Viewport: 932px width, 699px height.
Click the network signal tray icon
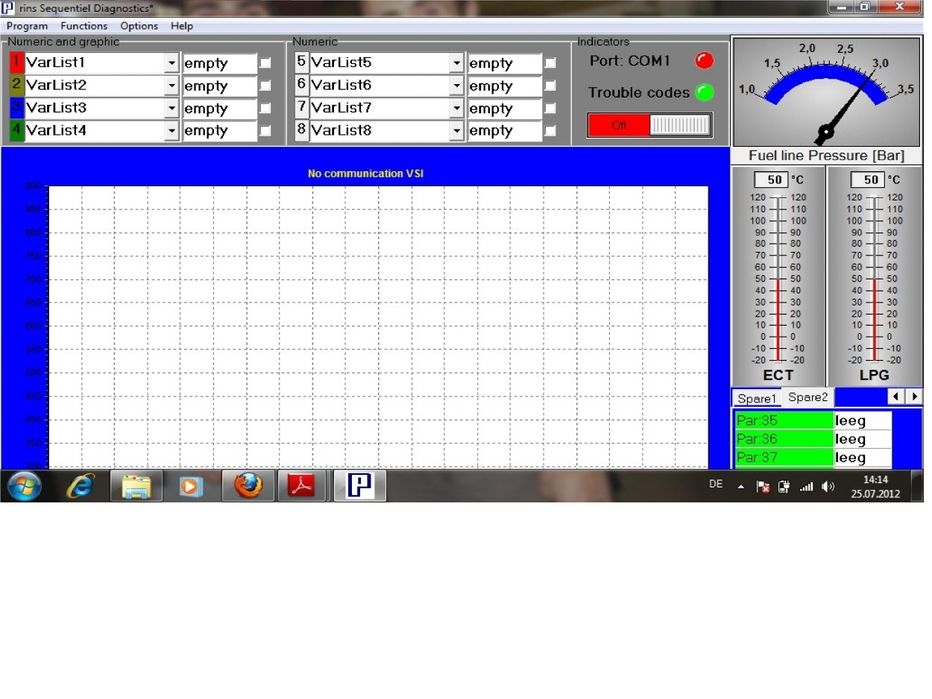coord(806,487)
